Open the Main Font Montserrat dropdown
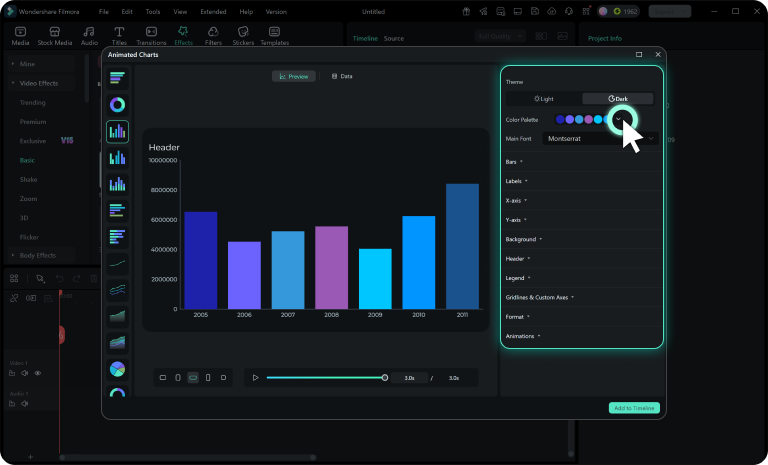The width and height of the screenshot is (768, 465). click(600, 139)
